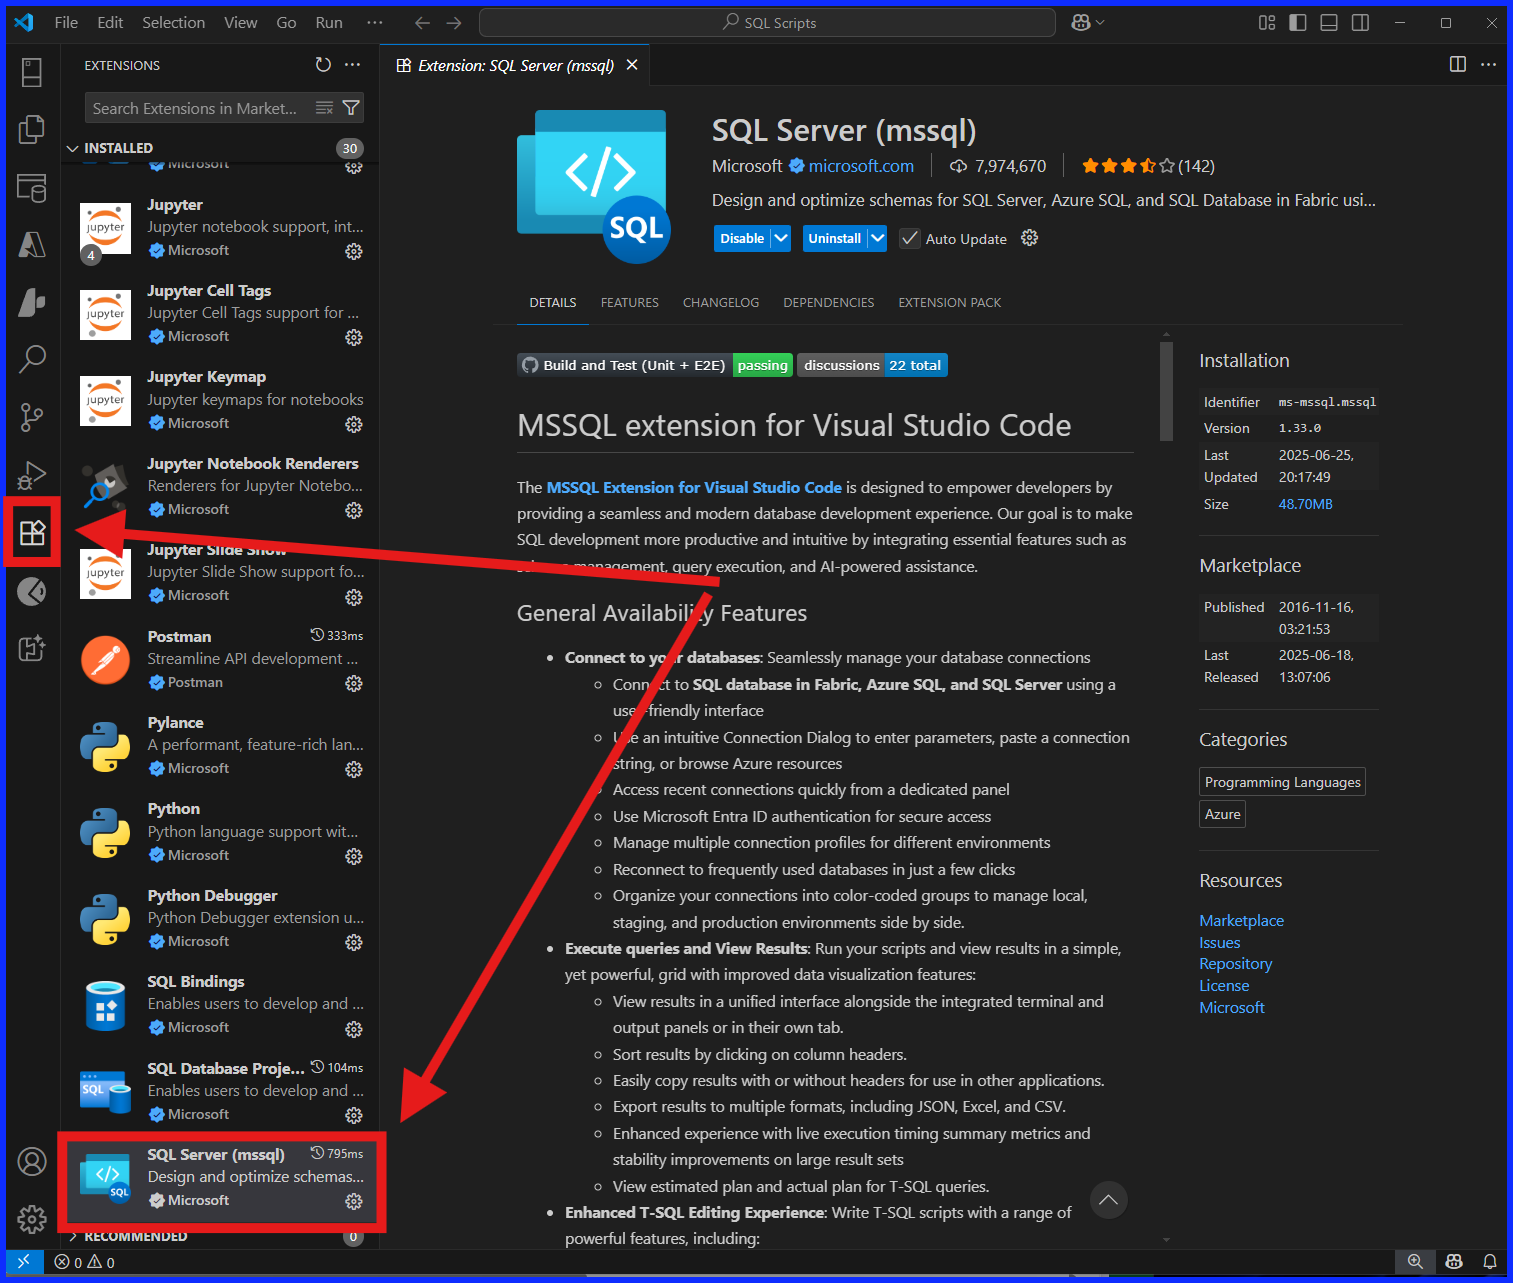The width and height of the screenshot is (1513, 1283).
Task: Open Manage gear for Postman extension
Action: [354, 683]
